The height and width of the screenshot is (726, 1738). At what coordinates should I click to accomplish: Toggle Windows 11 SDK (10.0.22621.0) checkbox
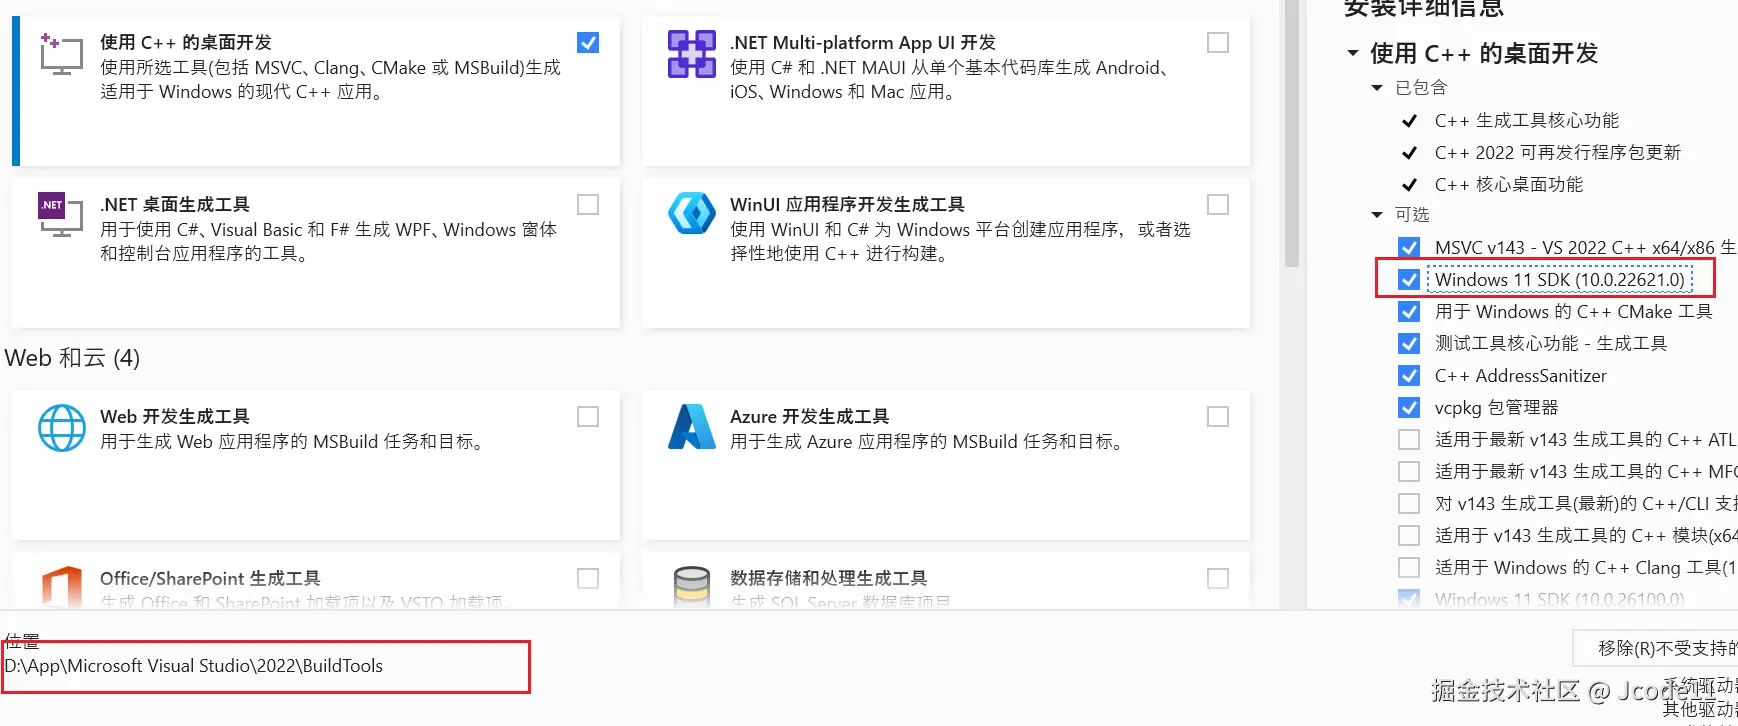click(1409, 280)
